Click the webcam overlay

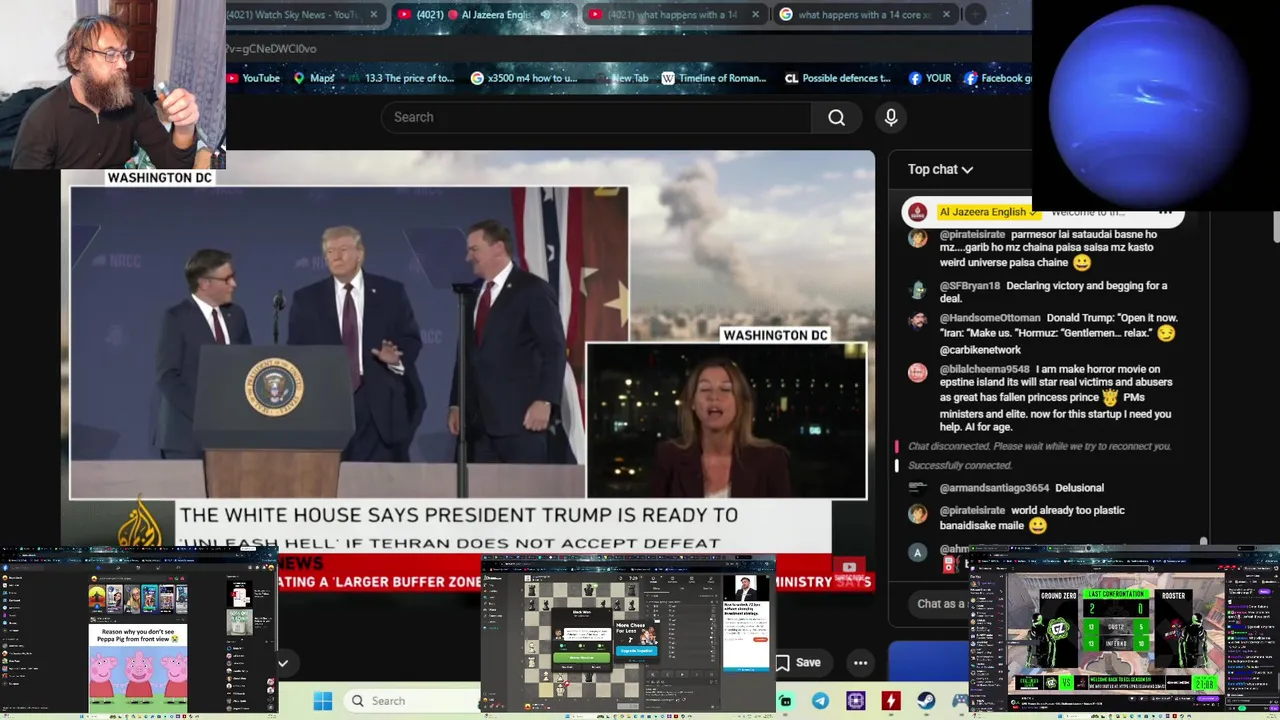coord(112,84)
